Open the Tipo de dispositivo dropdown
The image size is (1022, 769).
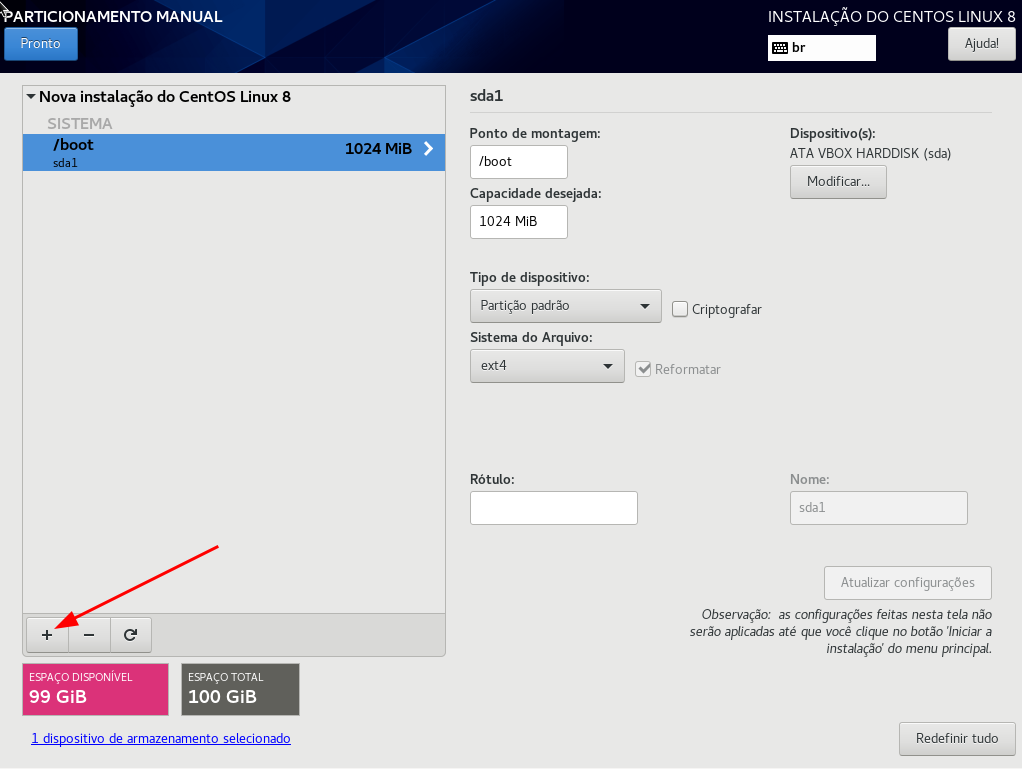(565, 306)
